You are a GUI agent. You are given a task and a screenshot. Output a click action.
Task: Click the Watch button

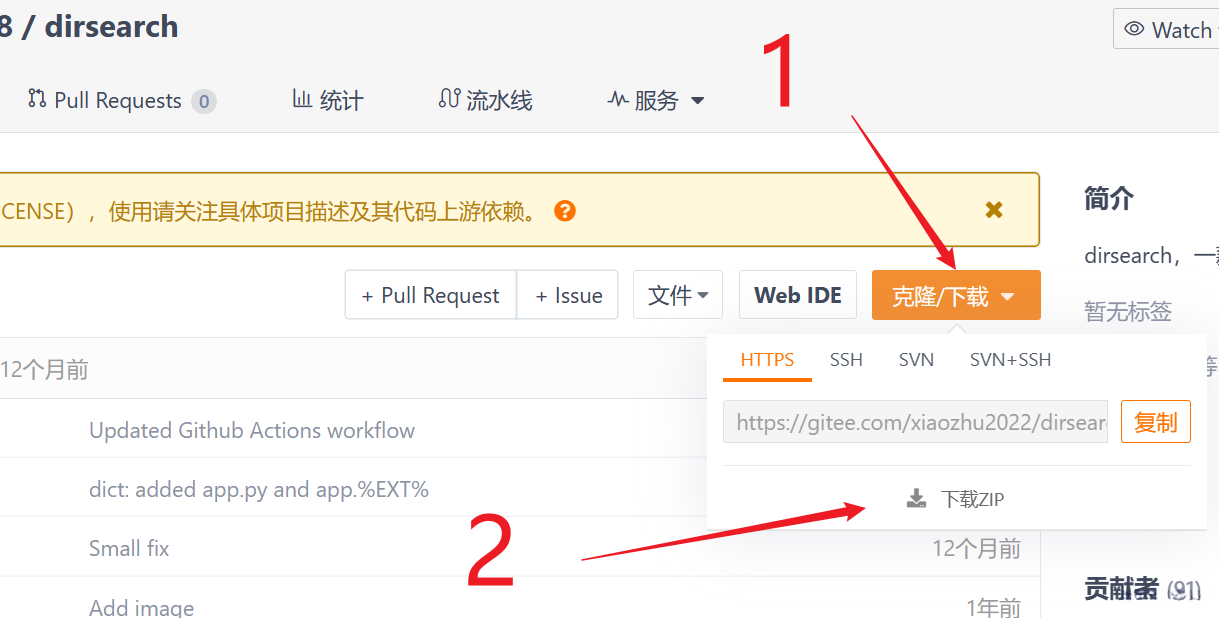pyautogui.click(x=1167, y=29)
